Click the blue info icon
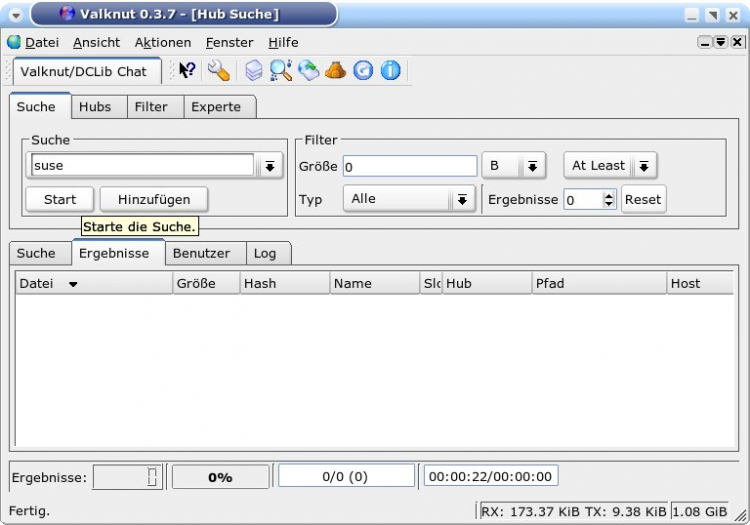 (x=390, y=71)
